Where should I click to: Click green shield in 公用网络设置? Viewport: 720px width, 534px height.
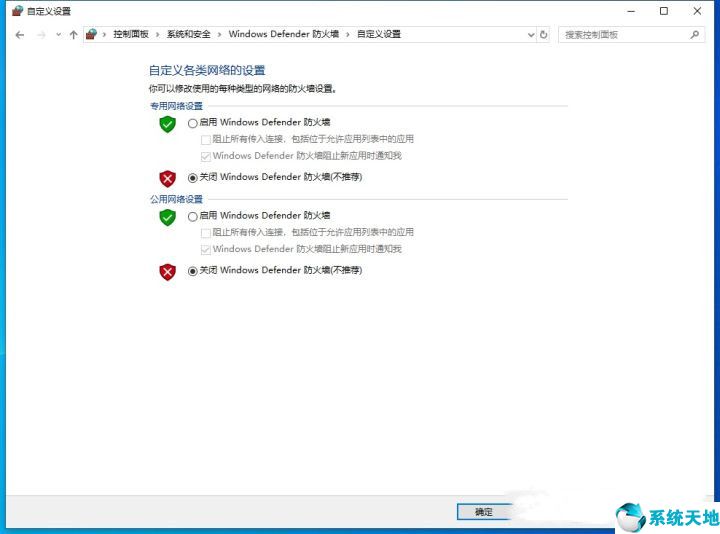(x=168, y=217)
